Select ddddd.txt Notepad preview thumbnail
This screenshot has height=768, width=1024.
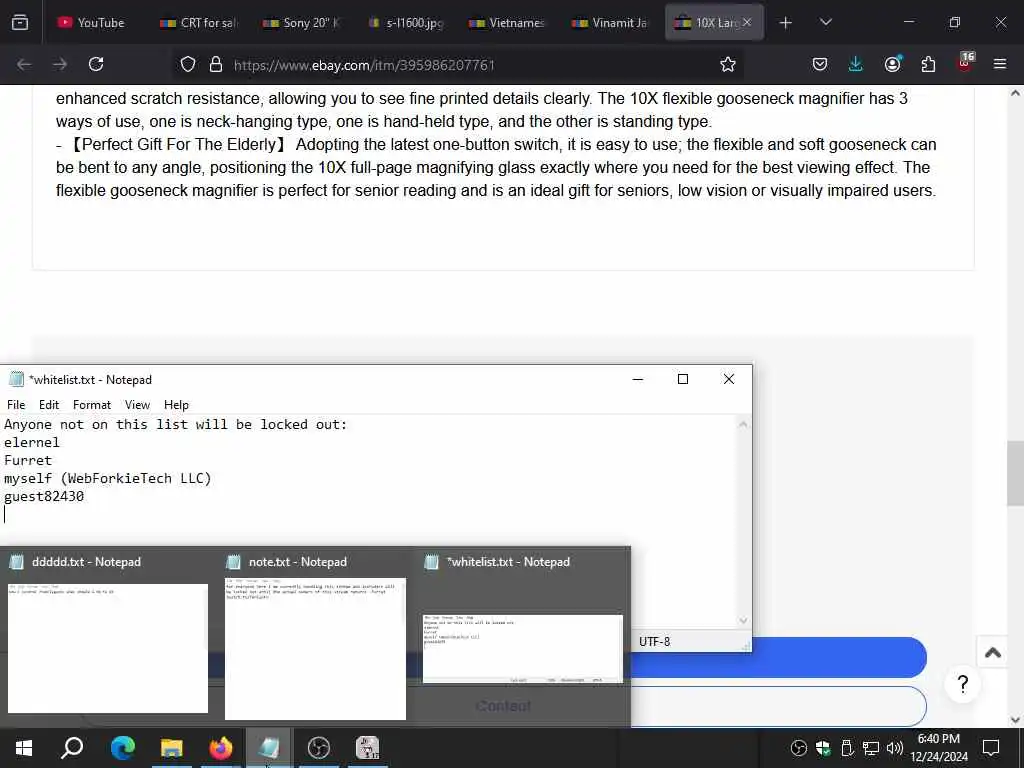click(108, 648)
